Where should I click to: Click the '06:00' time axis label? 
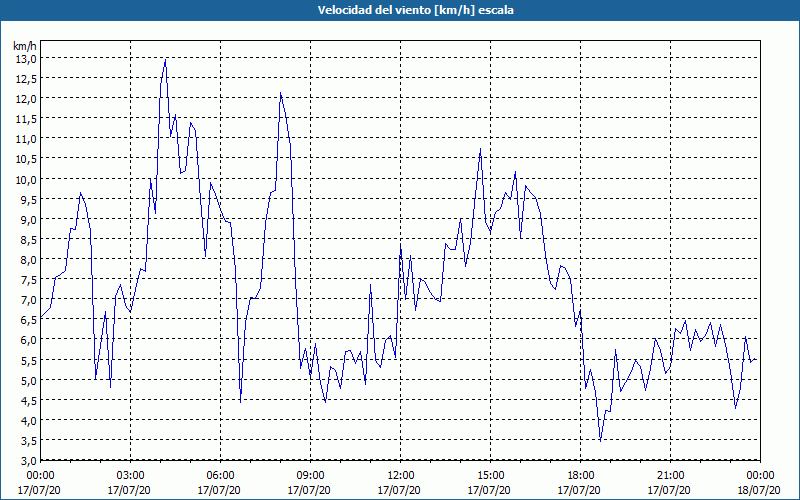point(220,476)
